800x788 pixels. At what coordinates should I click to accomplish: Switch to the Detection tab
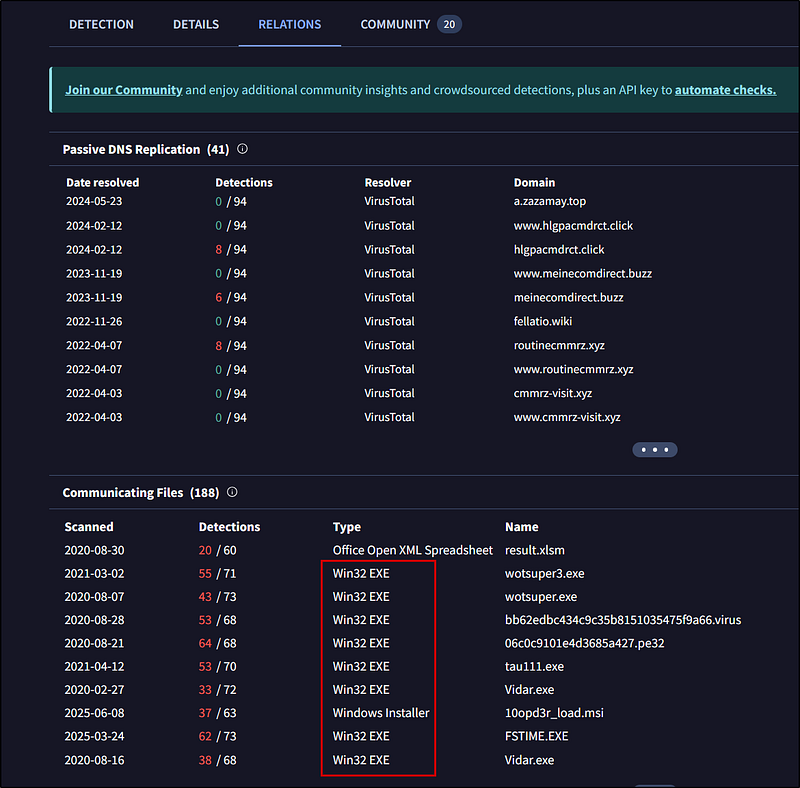[x=101, y=24]
